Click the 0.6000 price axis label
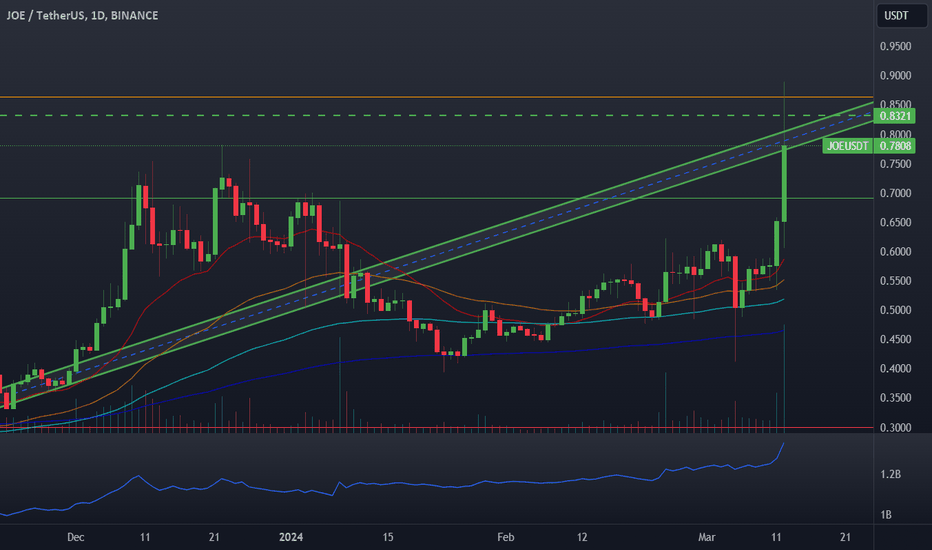Image resolution: width=932 pixels, height=550 pixels. [895, 252]
